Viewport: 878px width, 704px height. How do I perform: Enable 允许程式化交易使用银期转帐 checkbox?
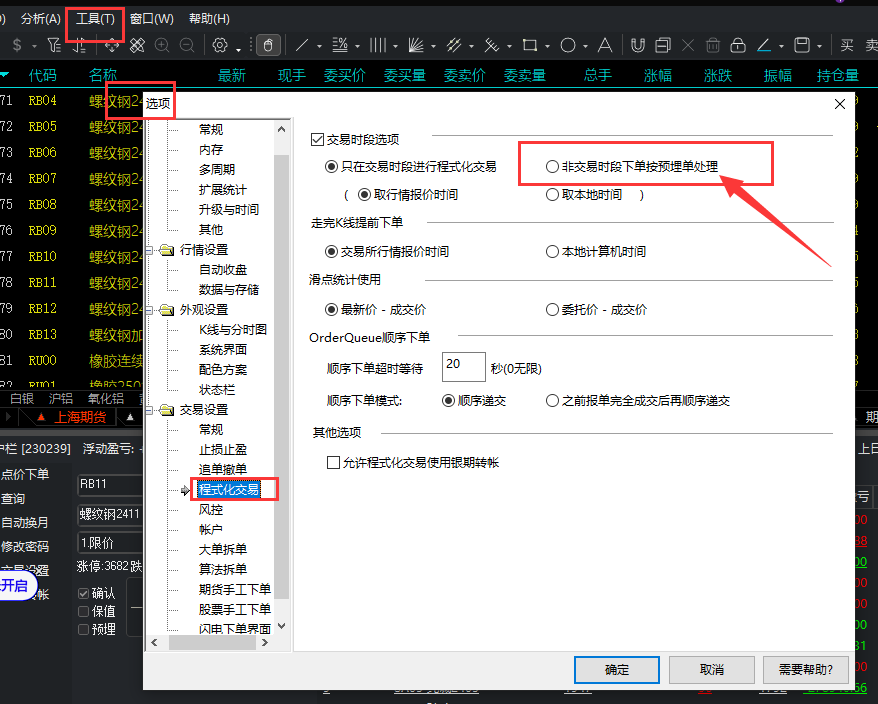tap(333, 462)
